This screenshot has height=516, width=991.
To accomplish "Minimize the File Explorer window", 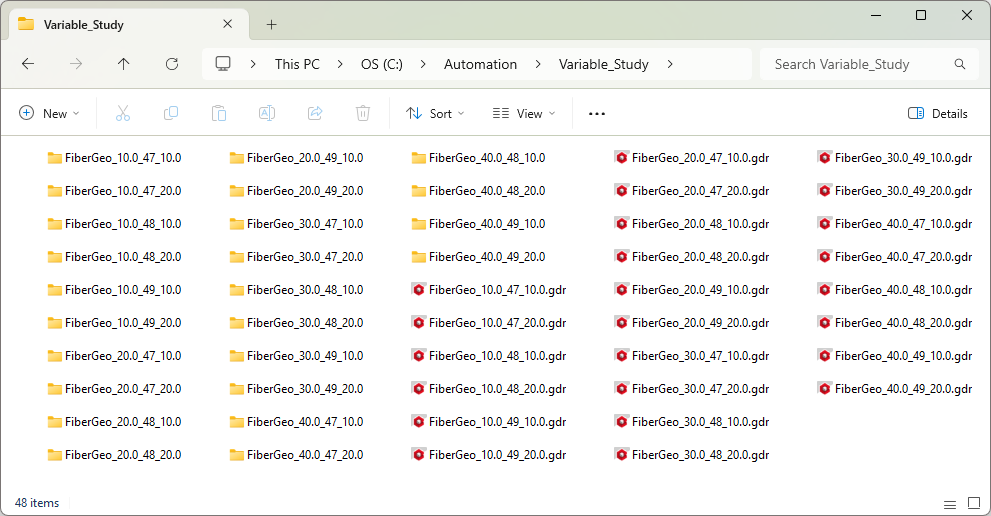I will [876, 15].
